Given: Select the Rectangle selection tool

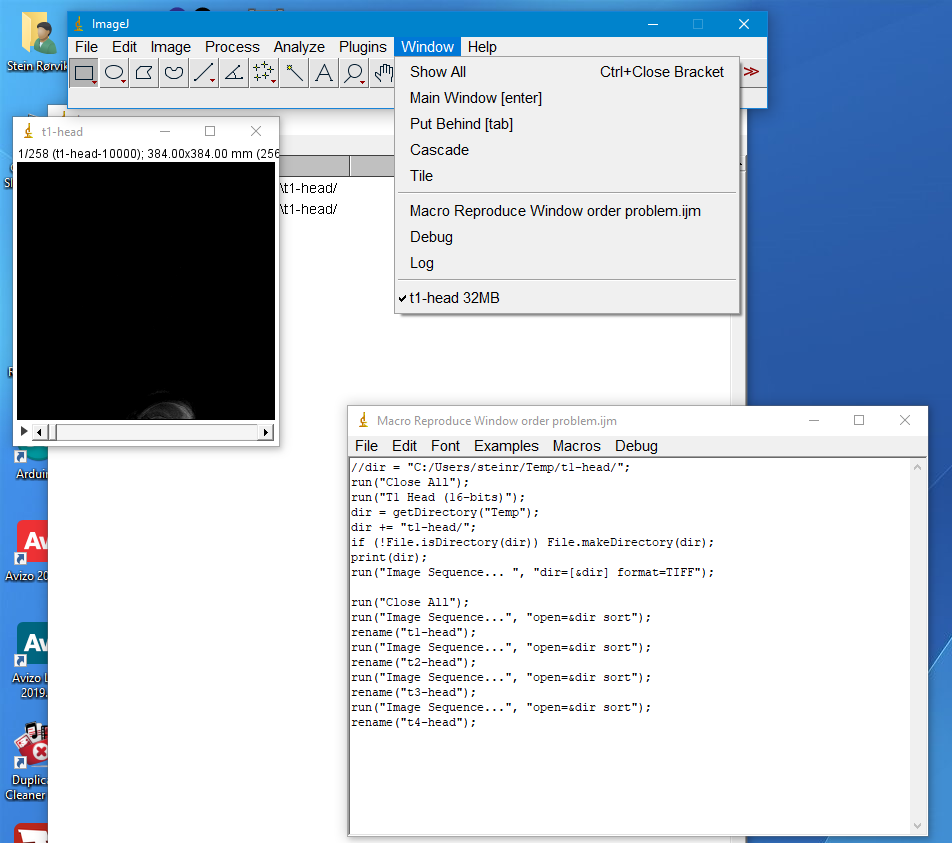Looking at the screenshot, I should 85,72.
